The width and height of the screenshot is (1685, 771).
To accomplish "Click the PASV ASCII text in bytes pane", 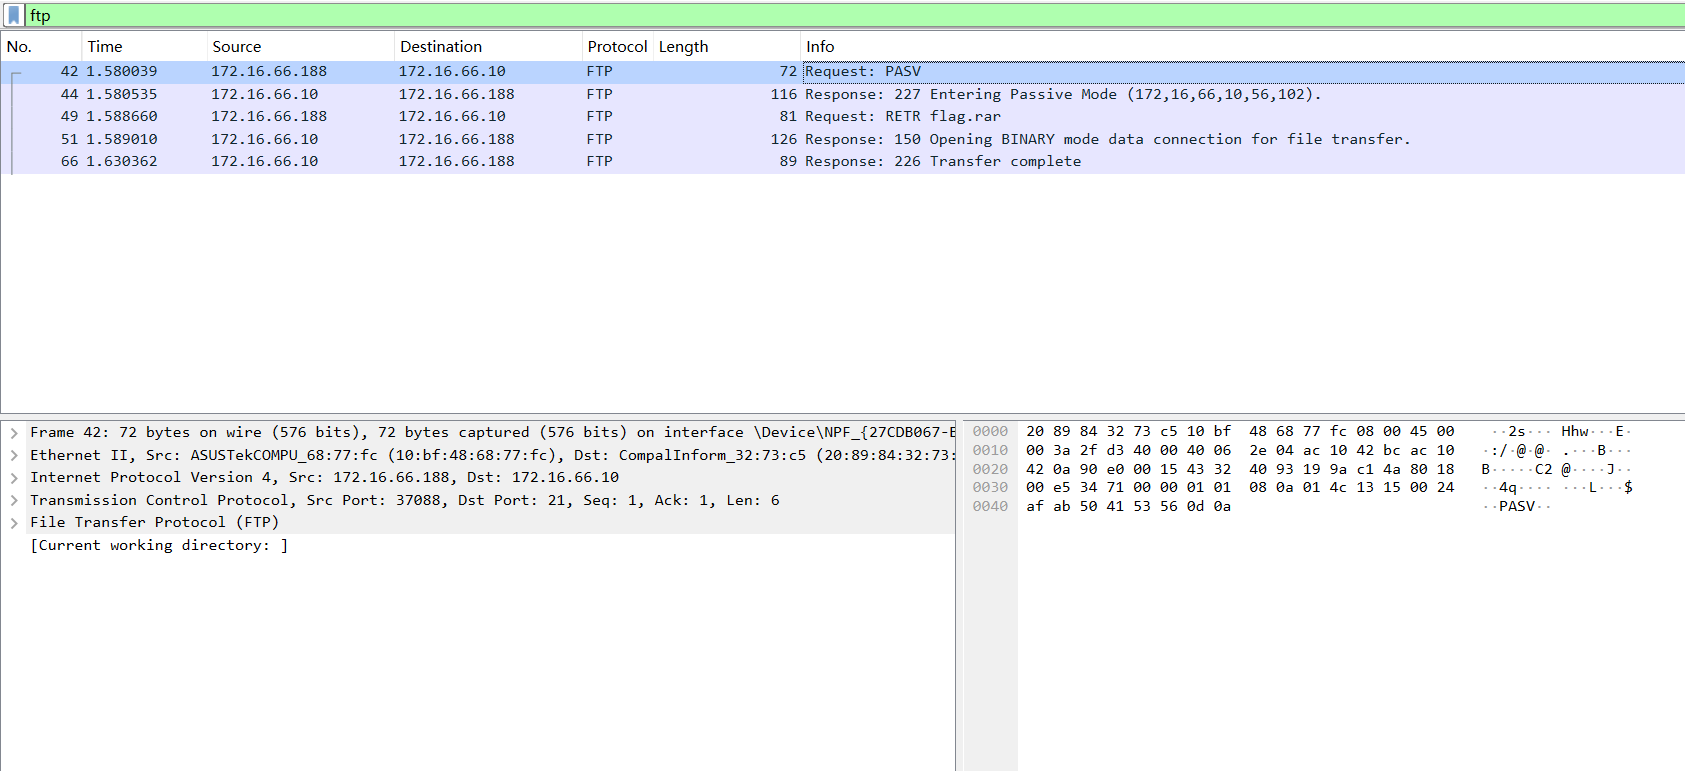I will point(1516,506).
